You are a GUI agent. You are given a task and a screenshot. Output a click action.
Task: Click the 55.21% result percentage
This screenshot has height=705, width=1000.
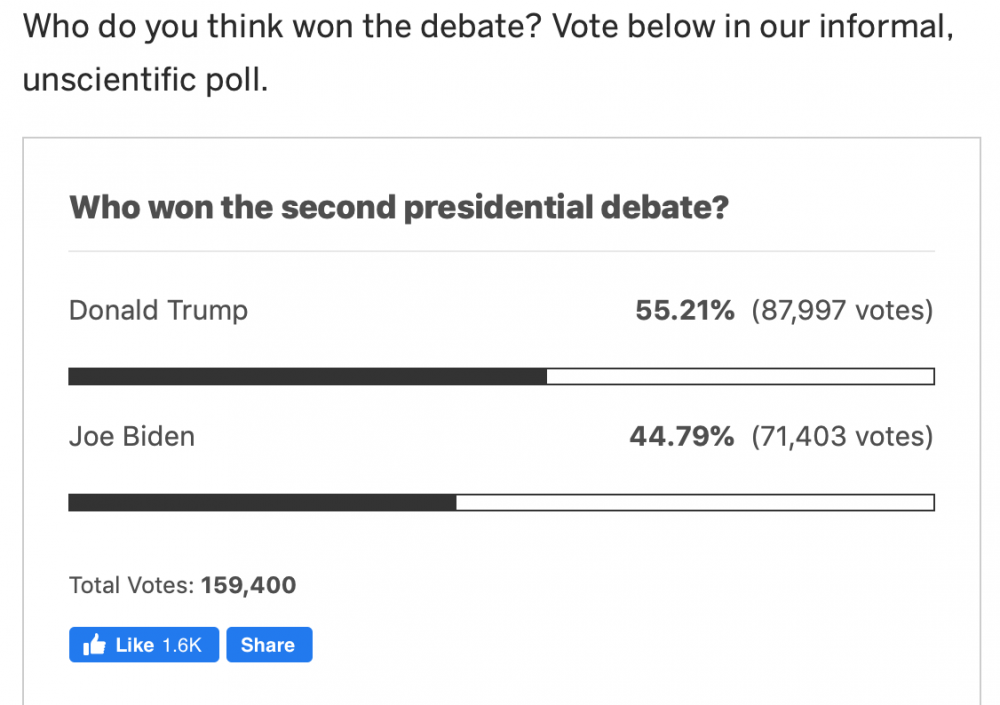click(685, 310)
